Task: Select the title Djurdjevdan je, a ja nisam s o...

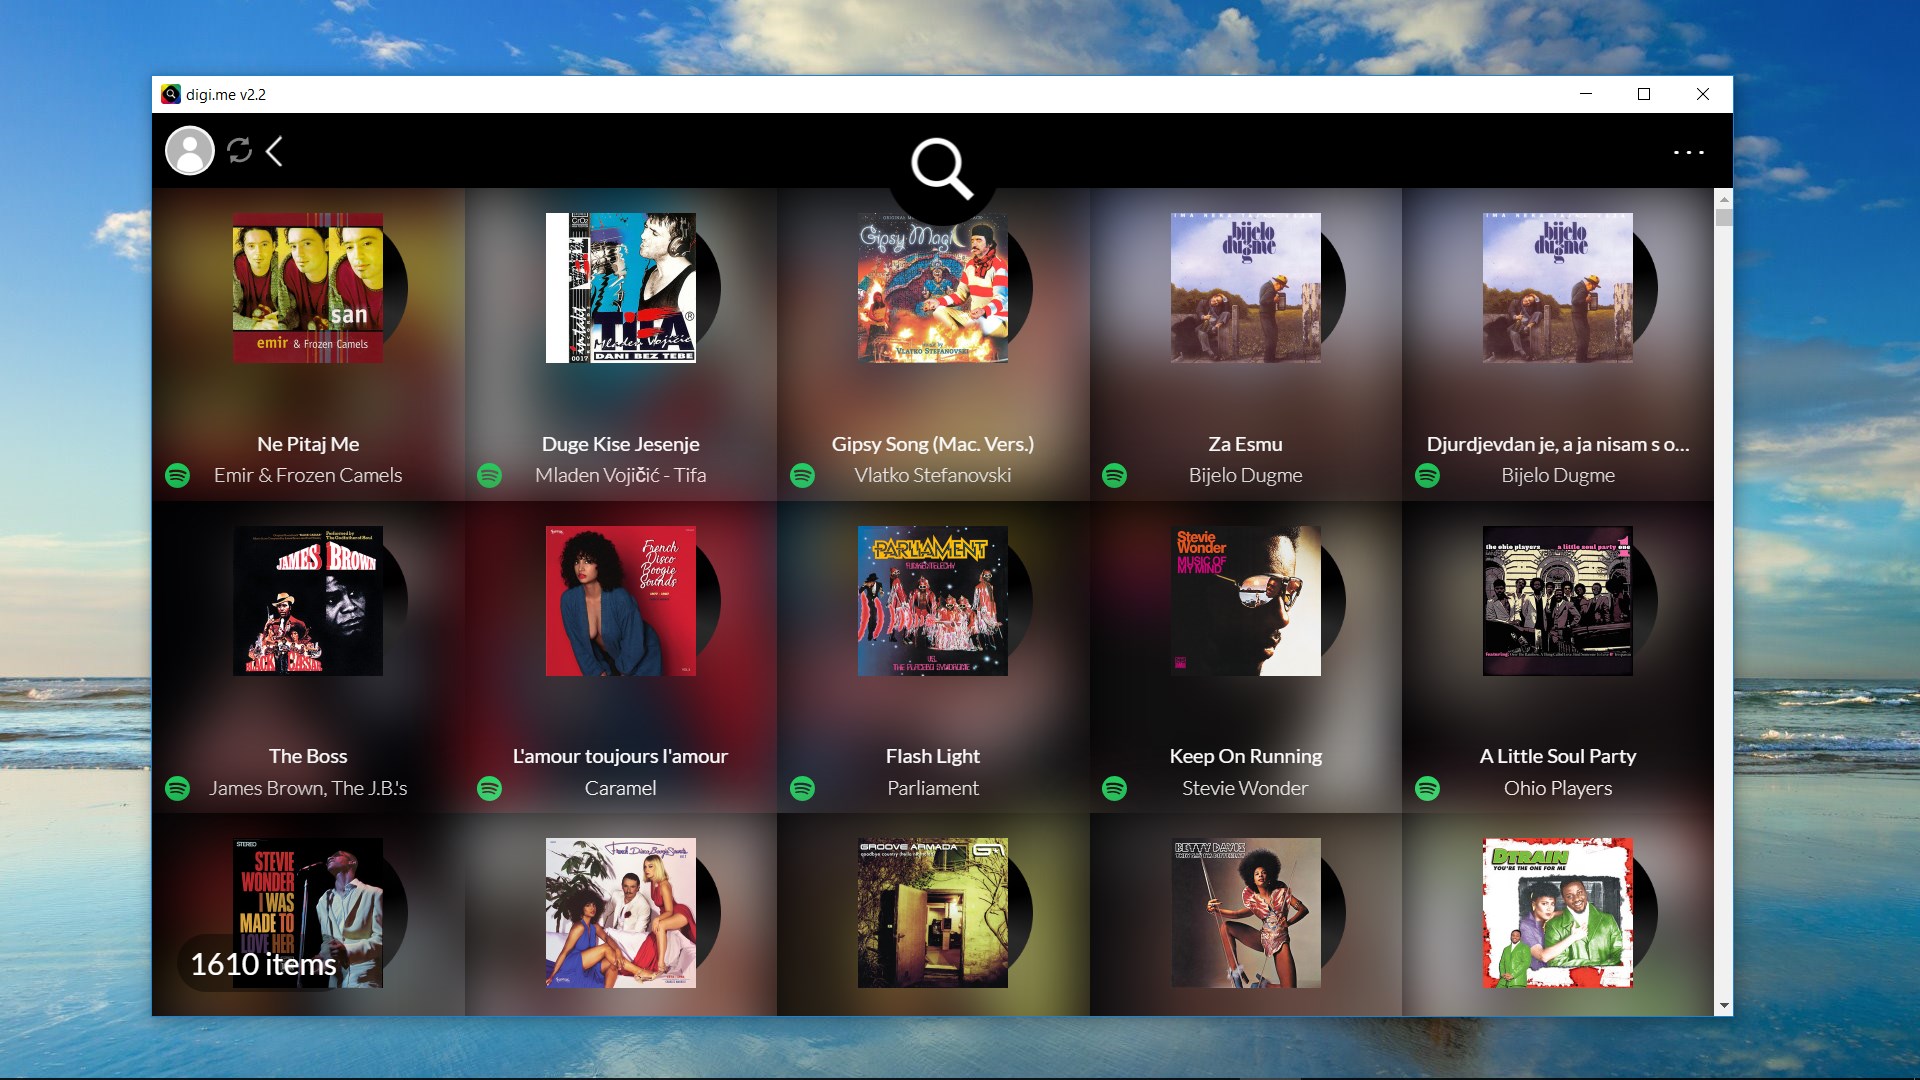Action: (x=1558, y=444)
